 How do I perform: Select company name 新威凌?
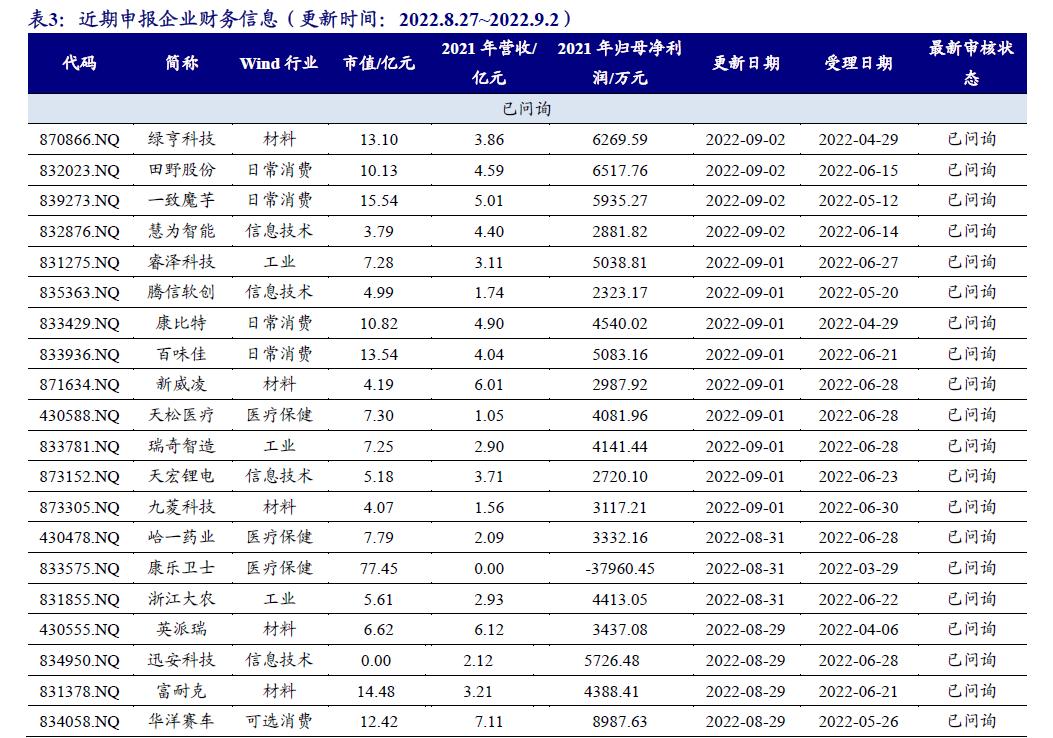[x=181, y=384]
